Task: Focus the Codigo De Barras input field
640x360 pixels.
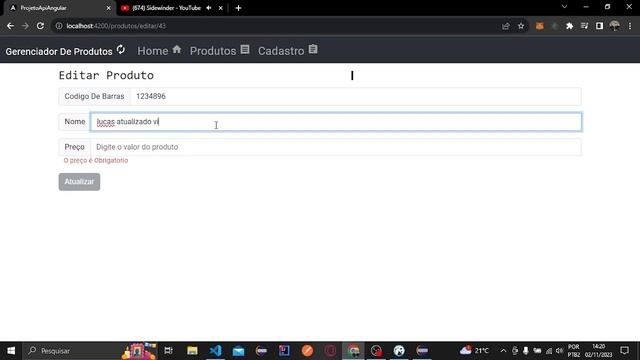Action: 356,96
